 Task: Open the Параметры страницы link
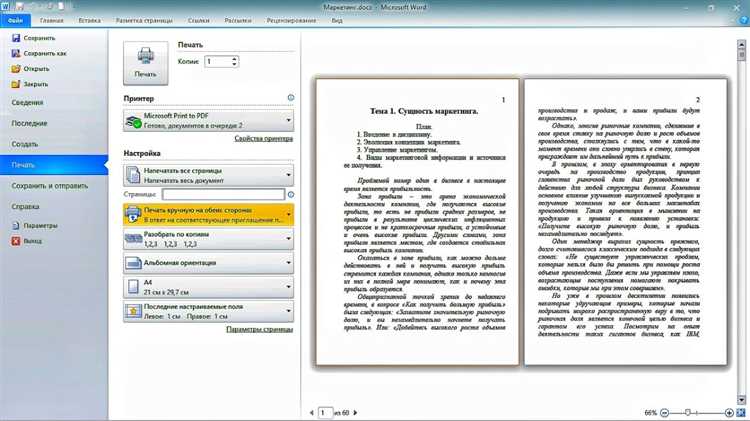click(259, 329)
